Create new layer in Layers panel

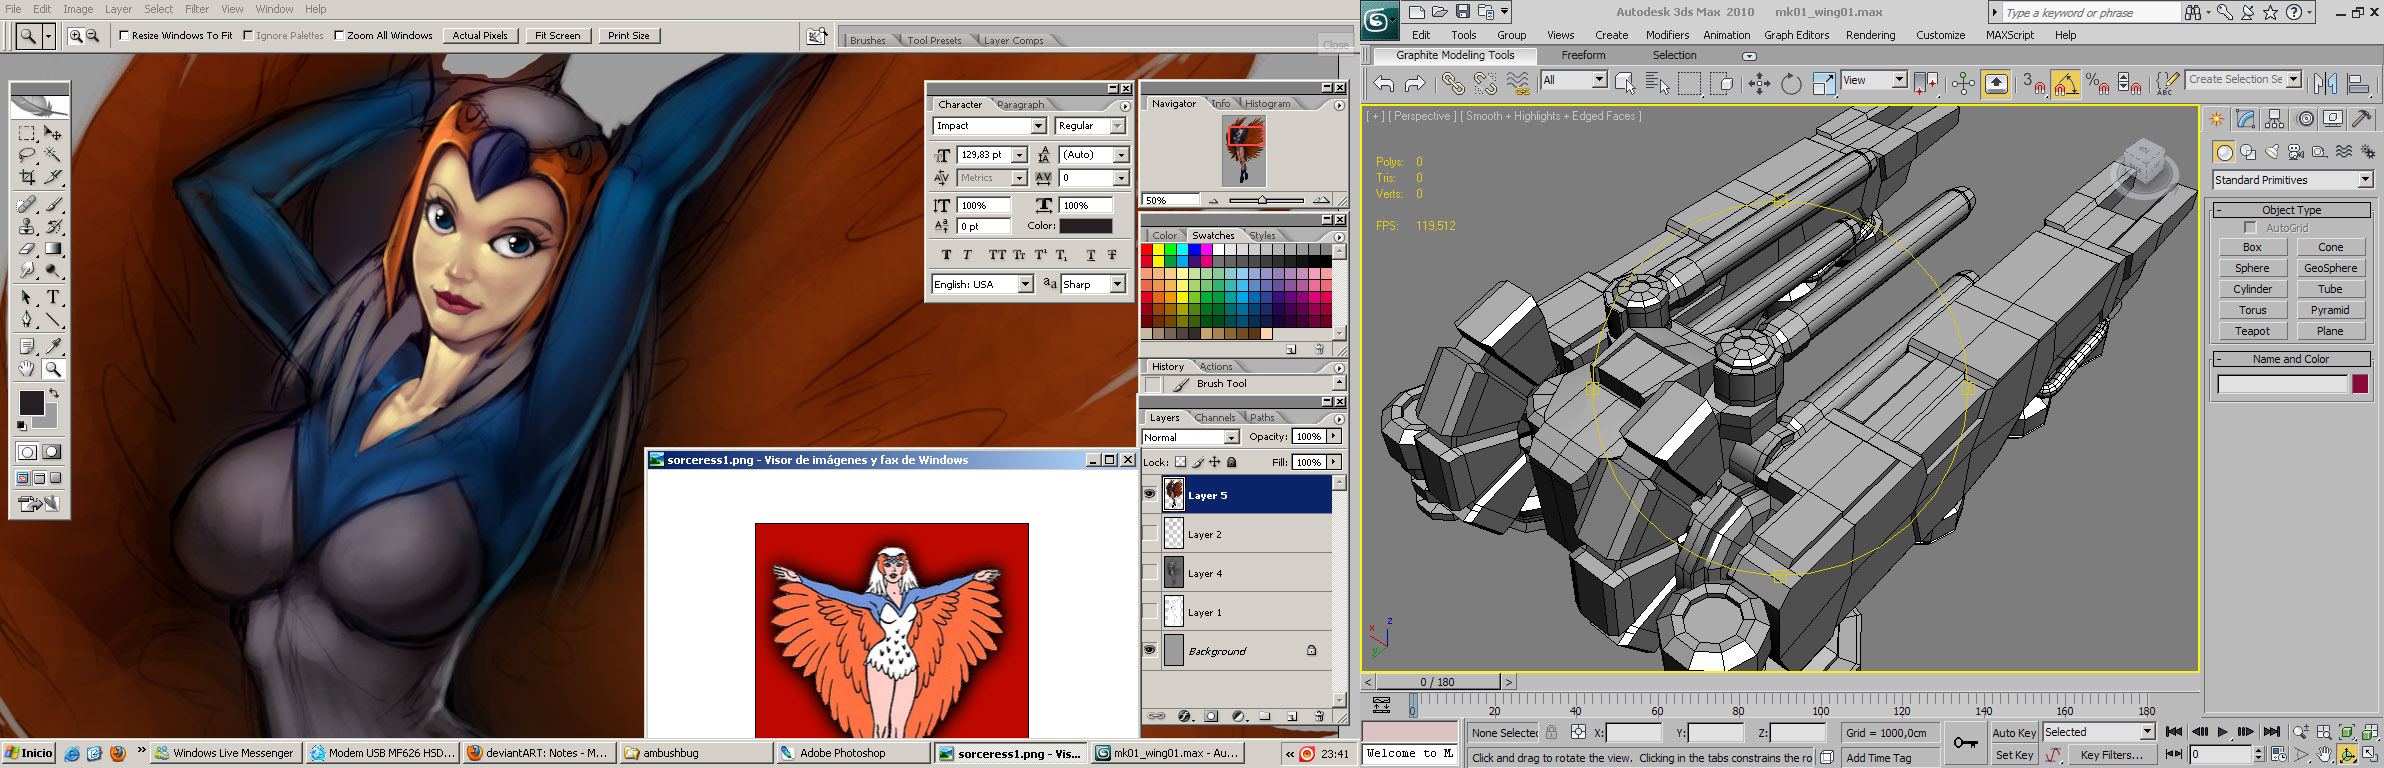(1292, 716)
